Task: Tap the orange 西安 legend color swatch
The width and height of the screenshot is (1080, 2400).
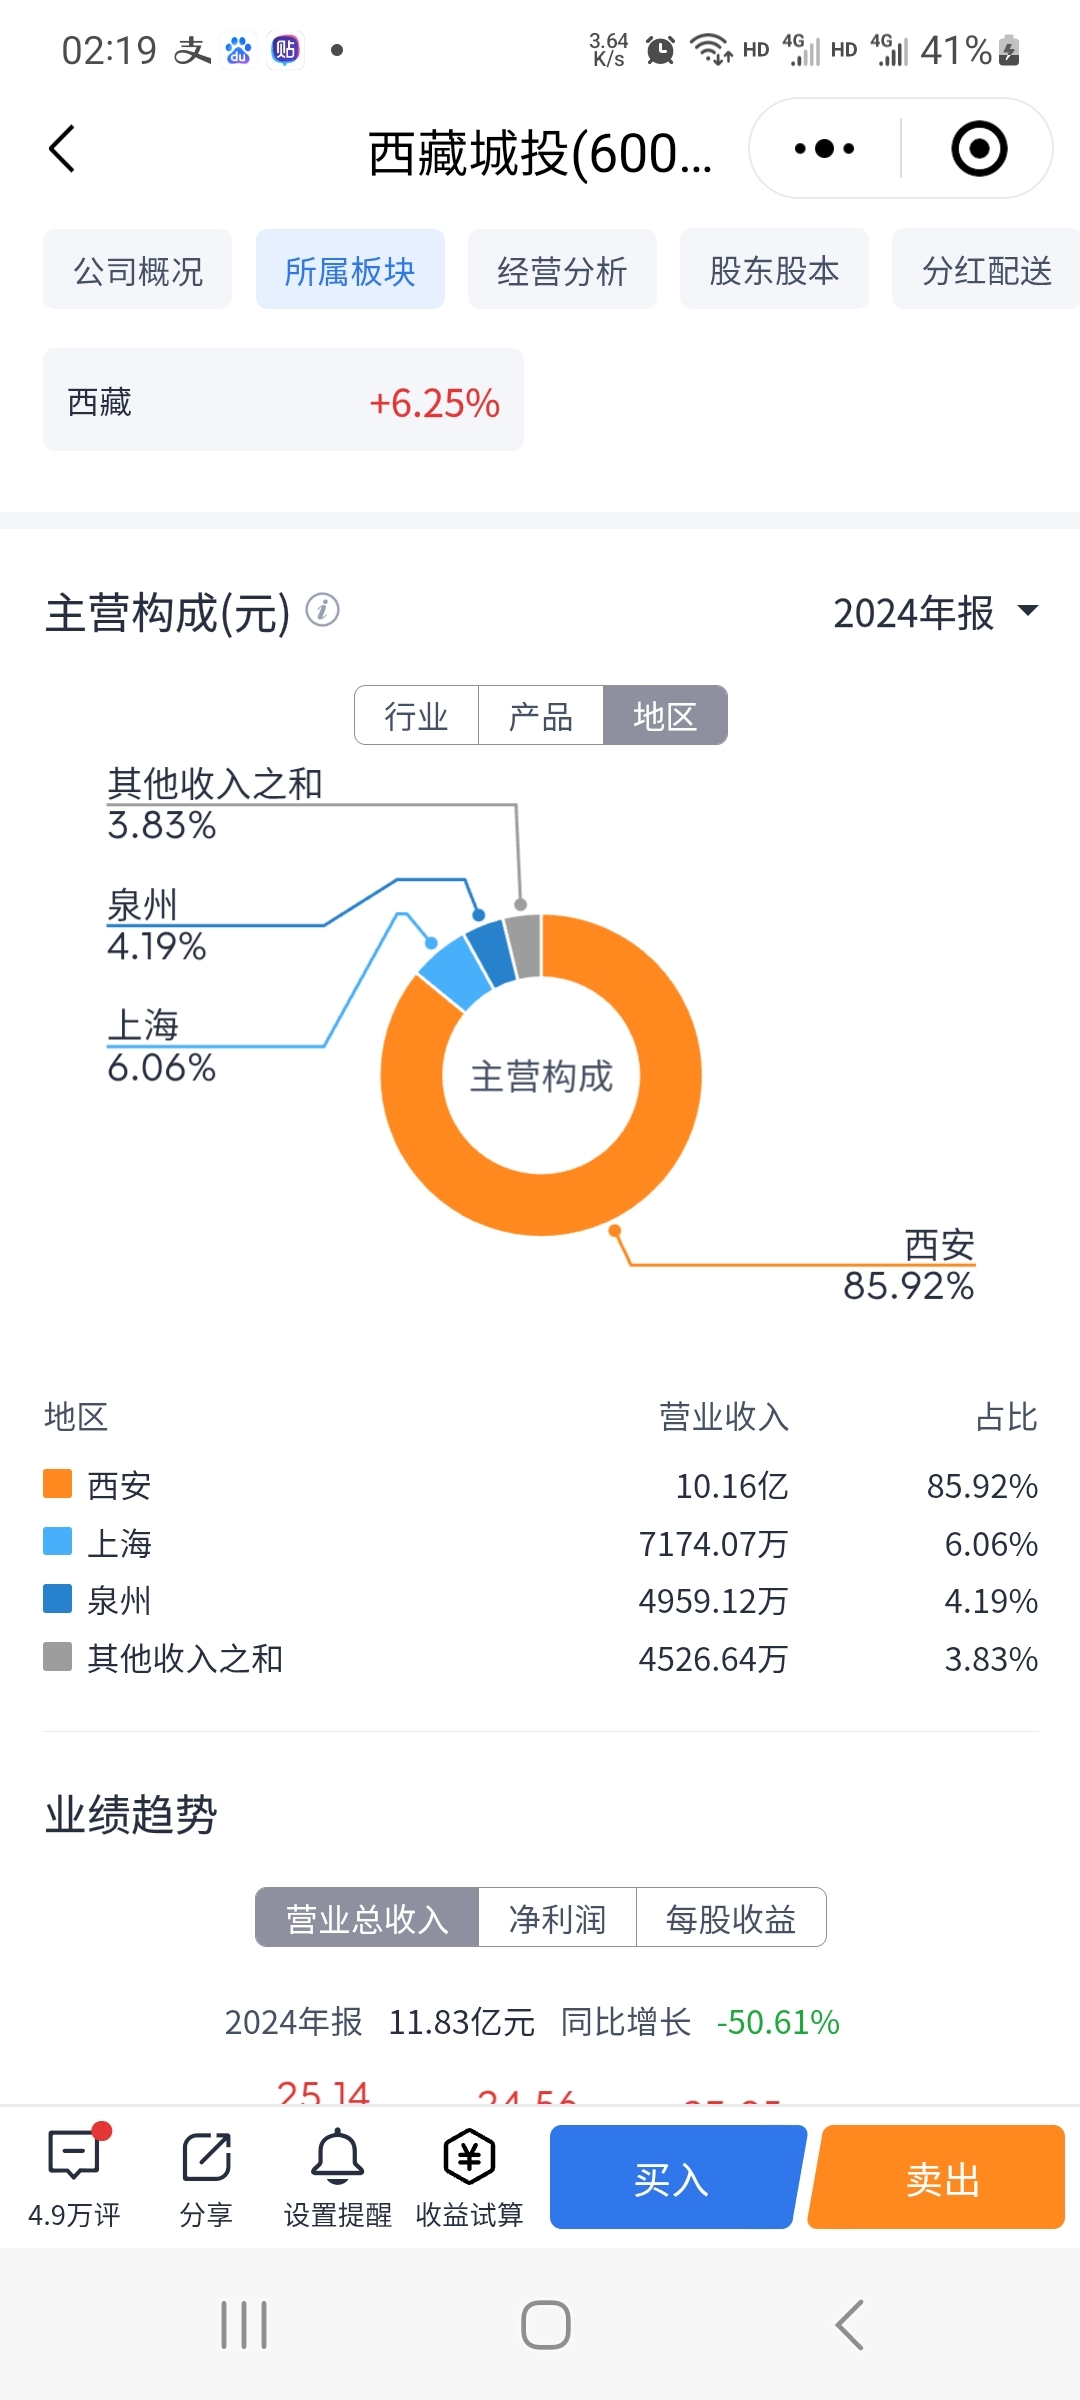Action: coord(58,1484)
